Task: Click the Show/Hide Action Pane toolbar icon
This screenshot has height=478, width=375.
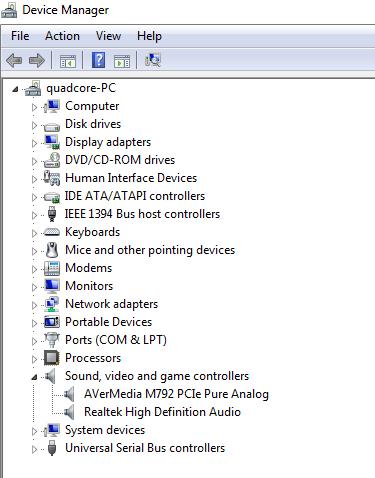Action: pos(122,62)
